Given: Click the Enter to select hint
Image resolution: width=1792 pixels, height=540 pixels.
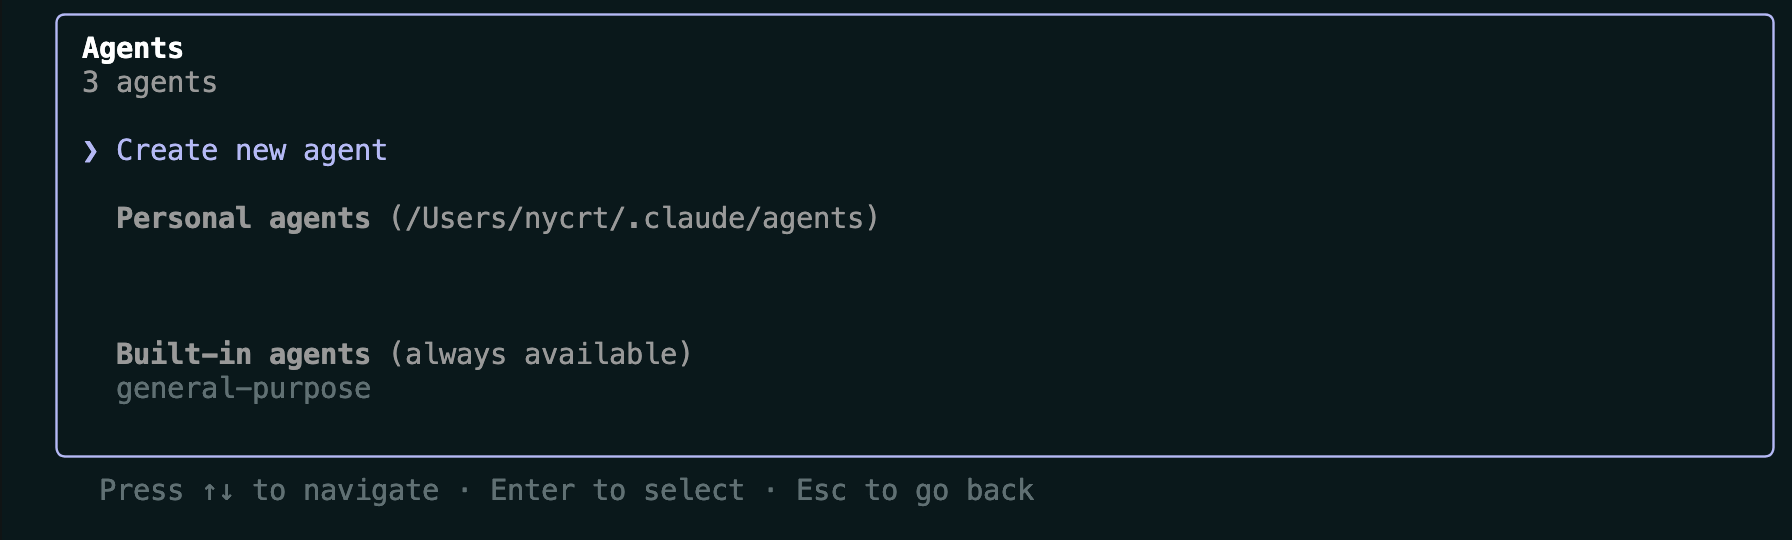Looking at the screenshot, I should tap(617, 490).
